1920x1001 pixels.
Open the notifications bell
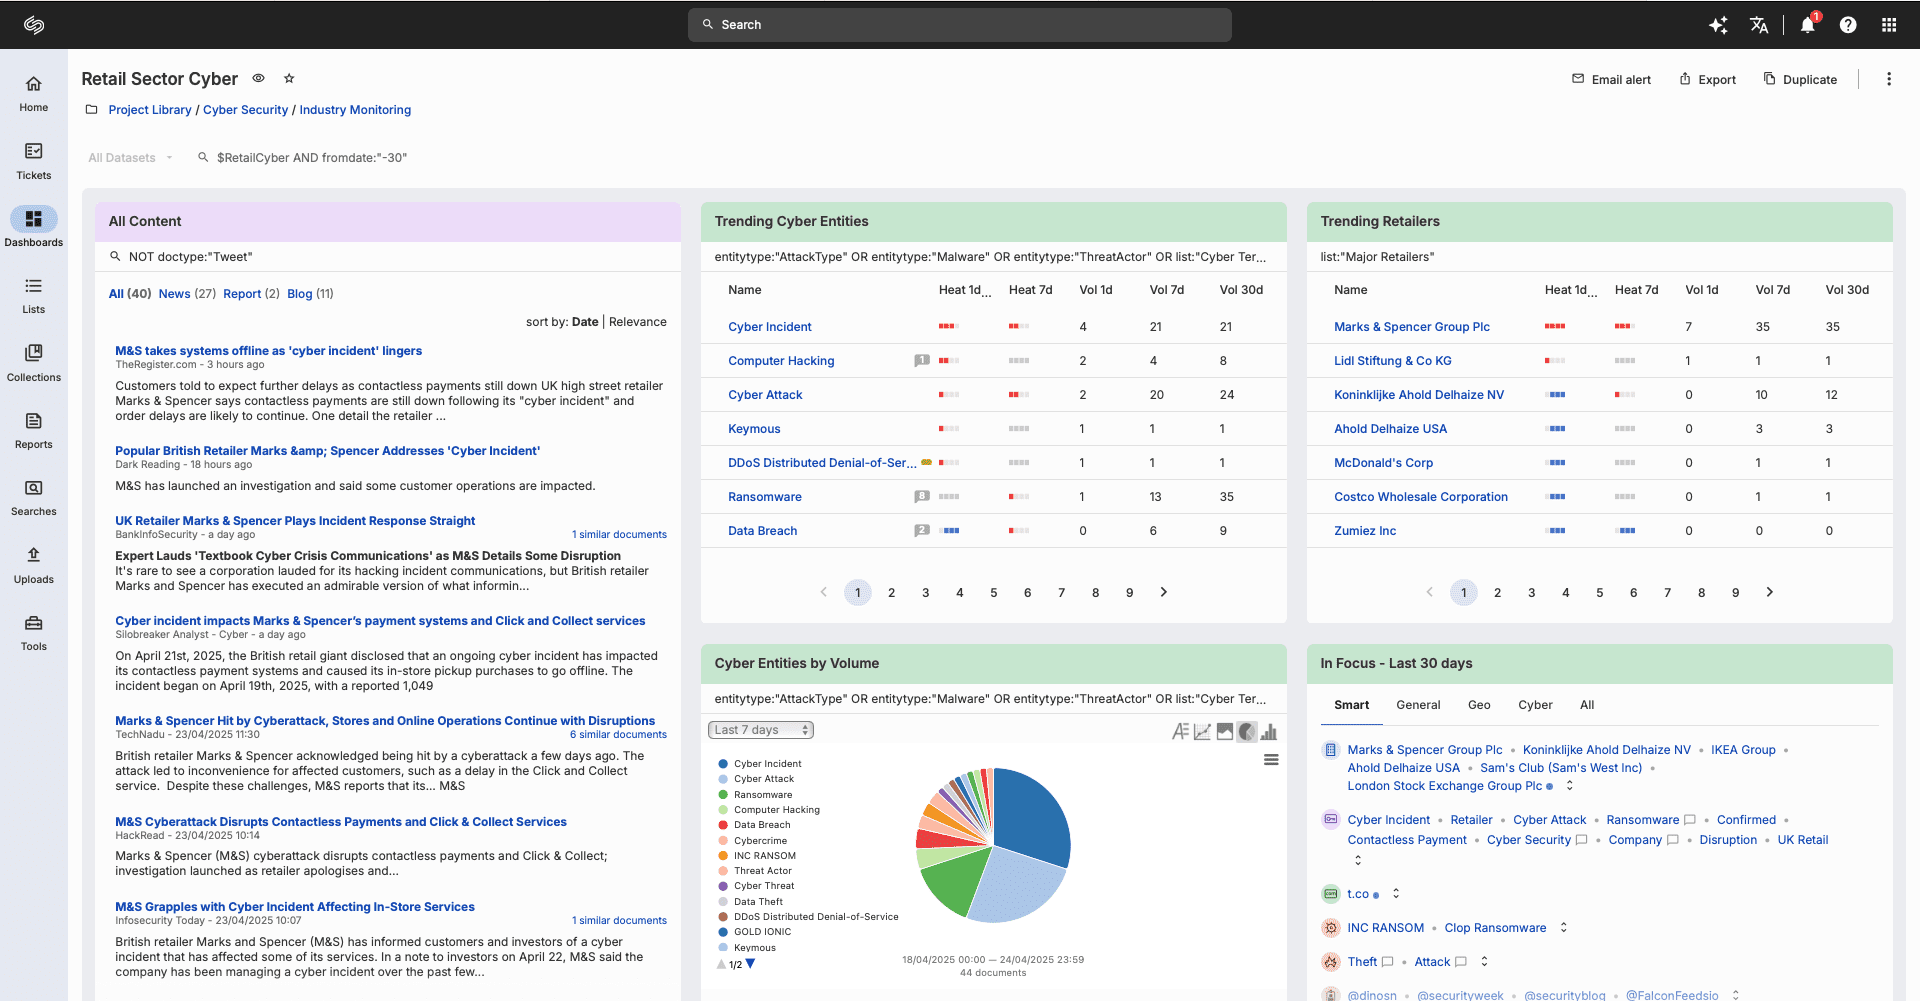point(1807,25)
